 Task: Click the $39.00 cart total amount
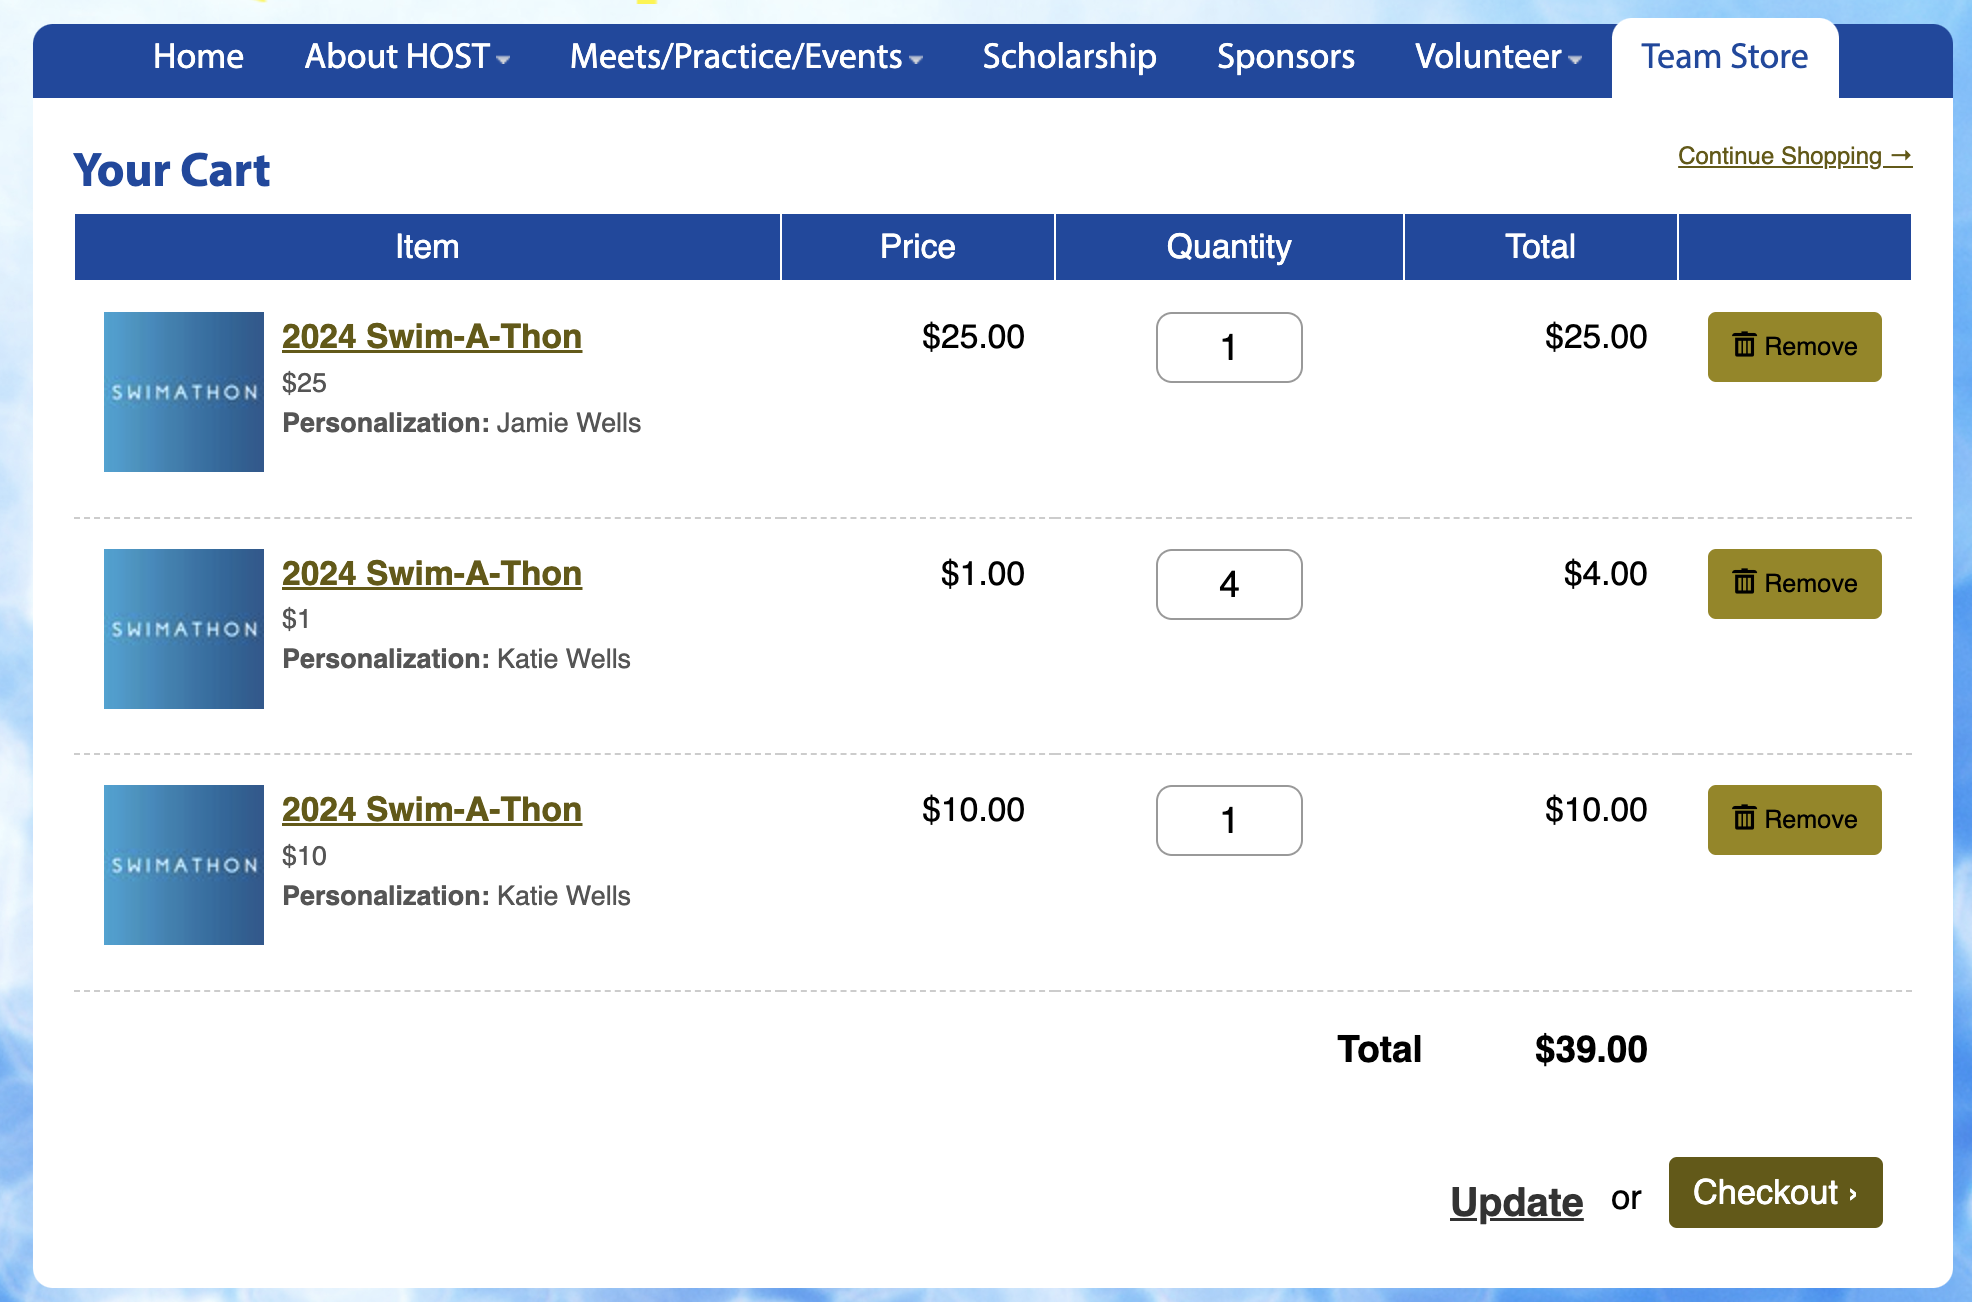1591,1049
